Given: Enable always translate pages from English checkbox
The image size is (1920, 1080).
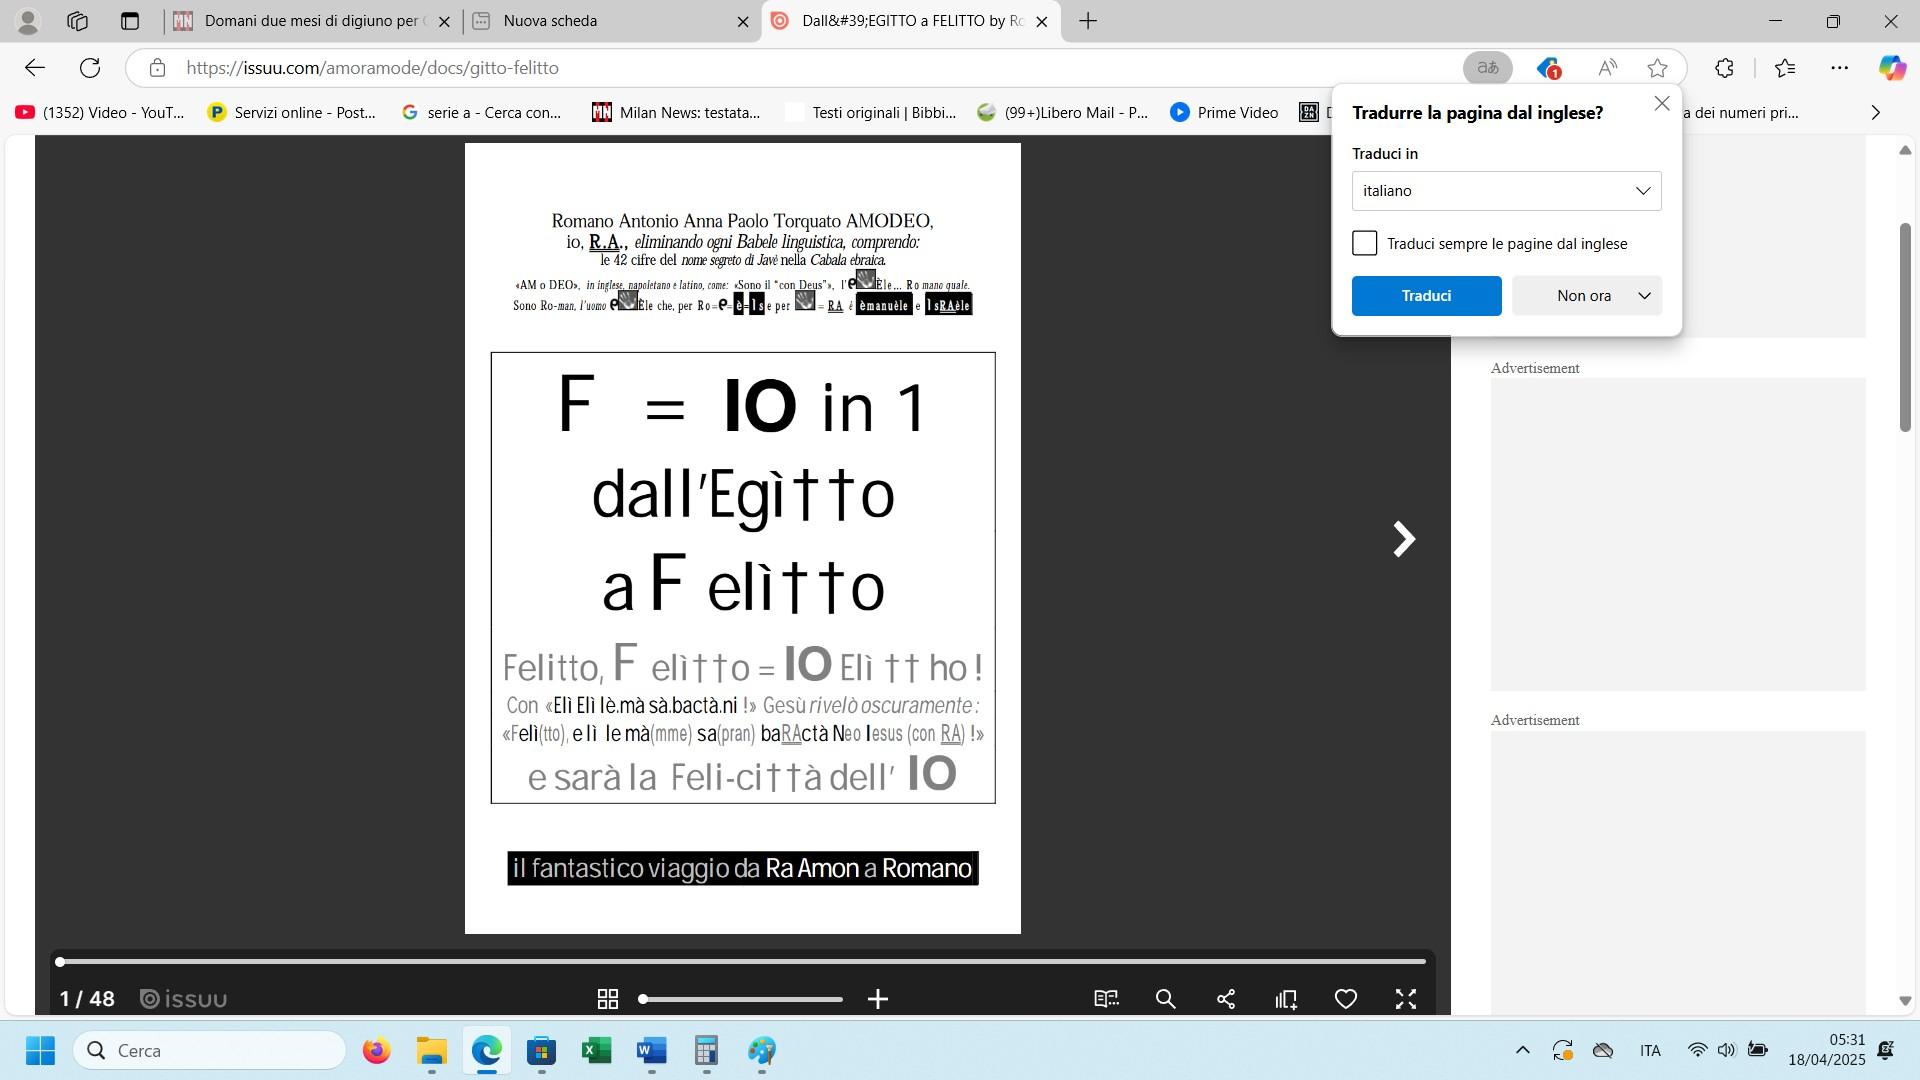Looking at the screenshot, I should click(x=1365, y=244).
